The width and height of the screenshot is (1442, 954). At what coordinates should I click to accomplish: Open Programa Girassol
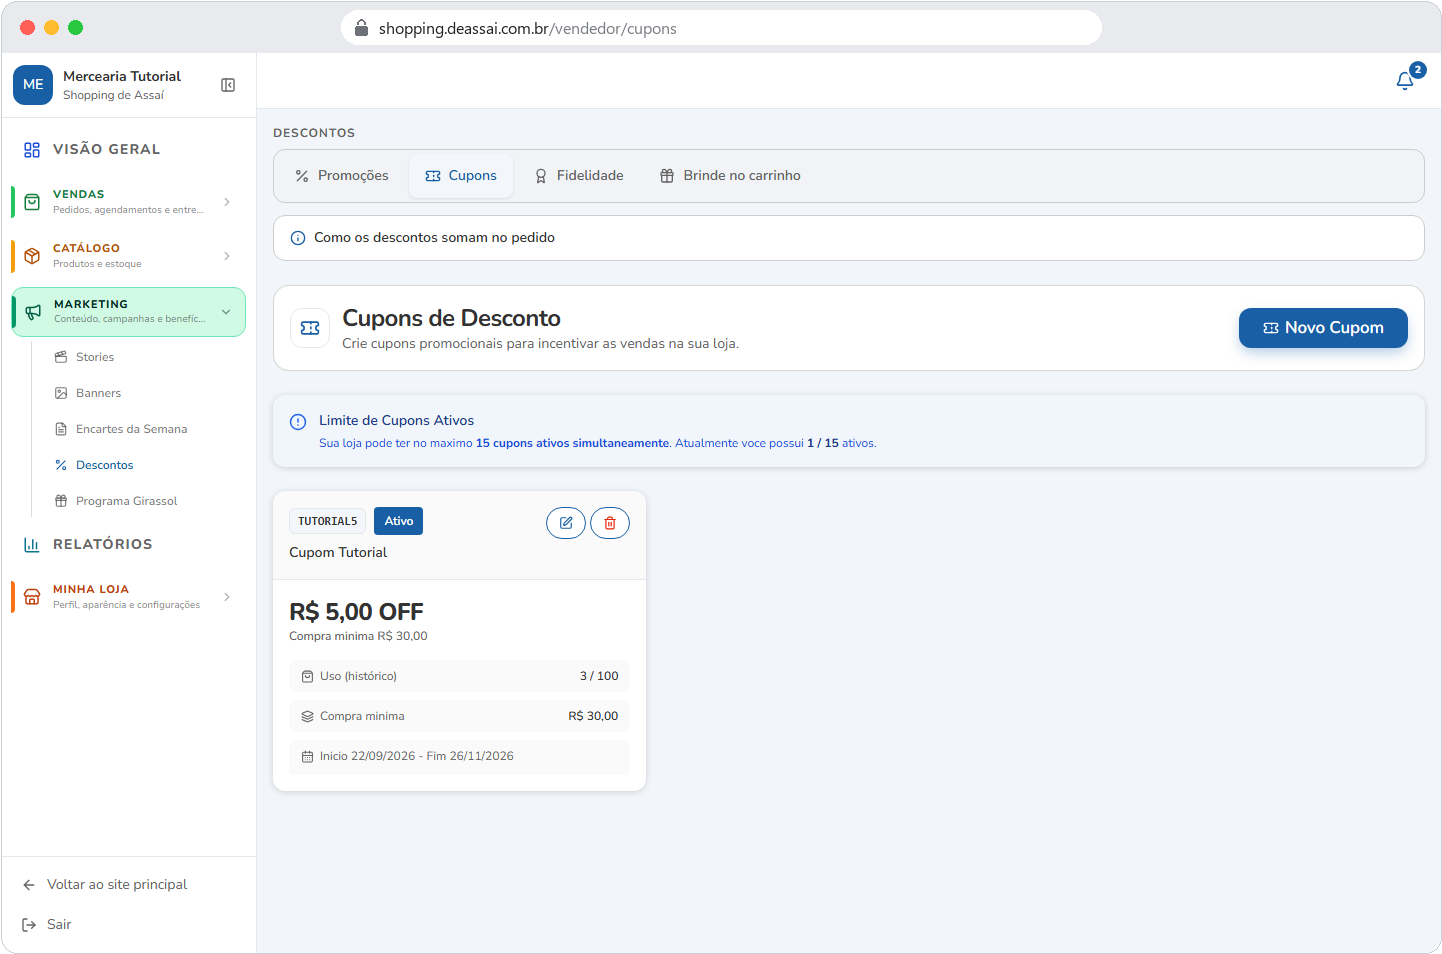point(127,501)
